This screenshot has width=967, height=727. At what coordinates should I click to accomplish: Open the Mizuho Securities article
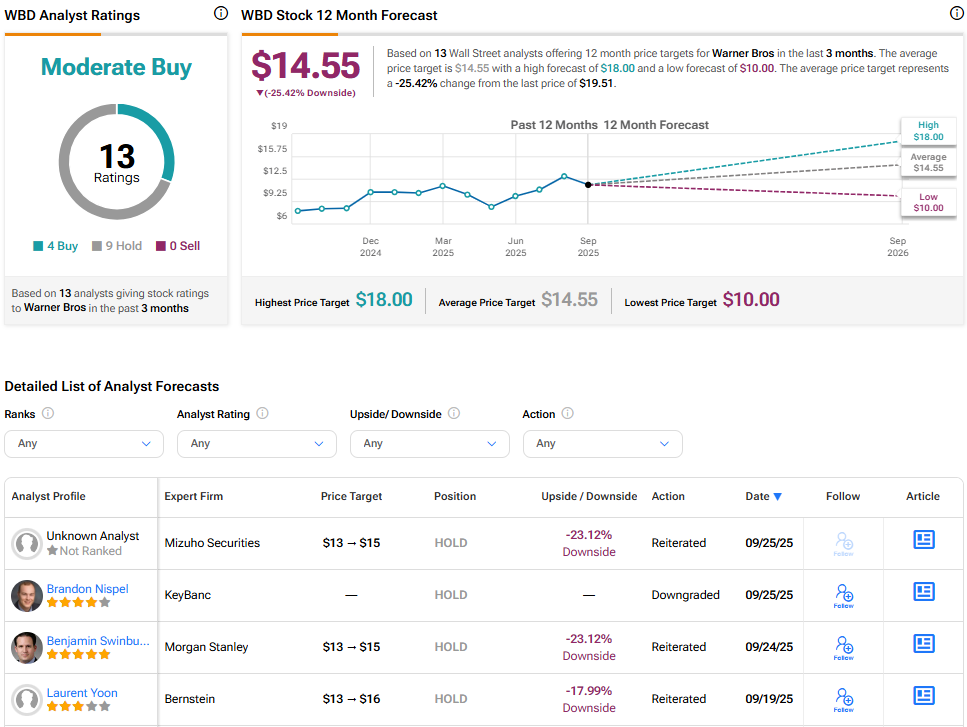click(924, 540)
